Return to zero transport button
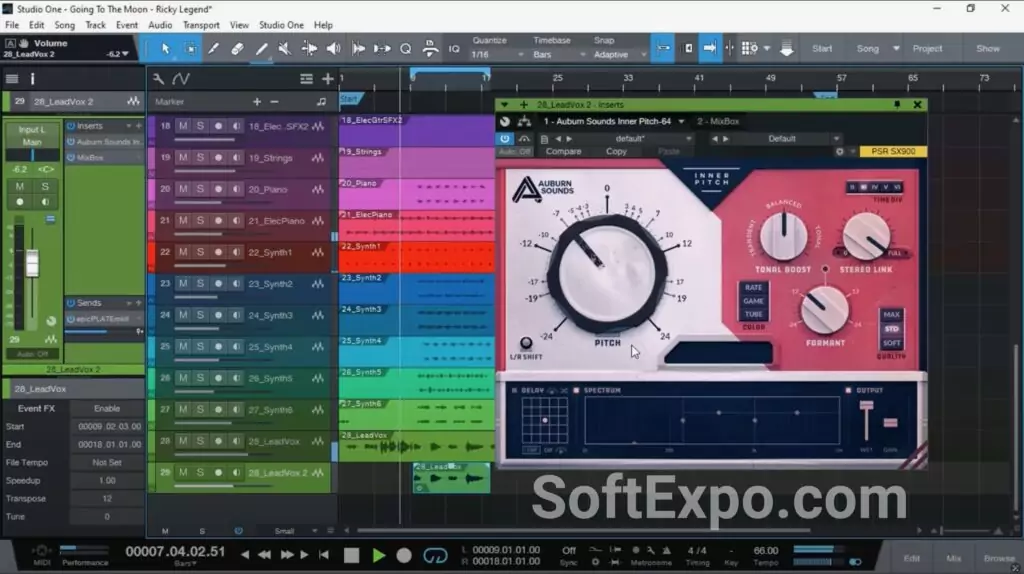1024x574 pixels. (324, 555)
